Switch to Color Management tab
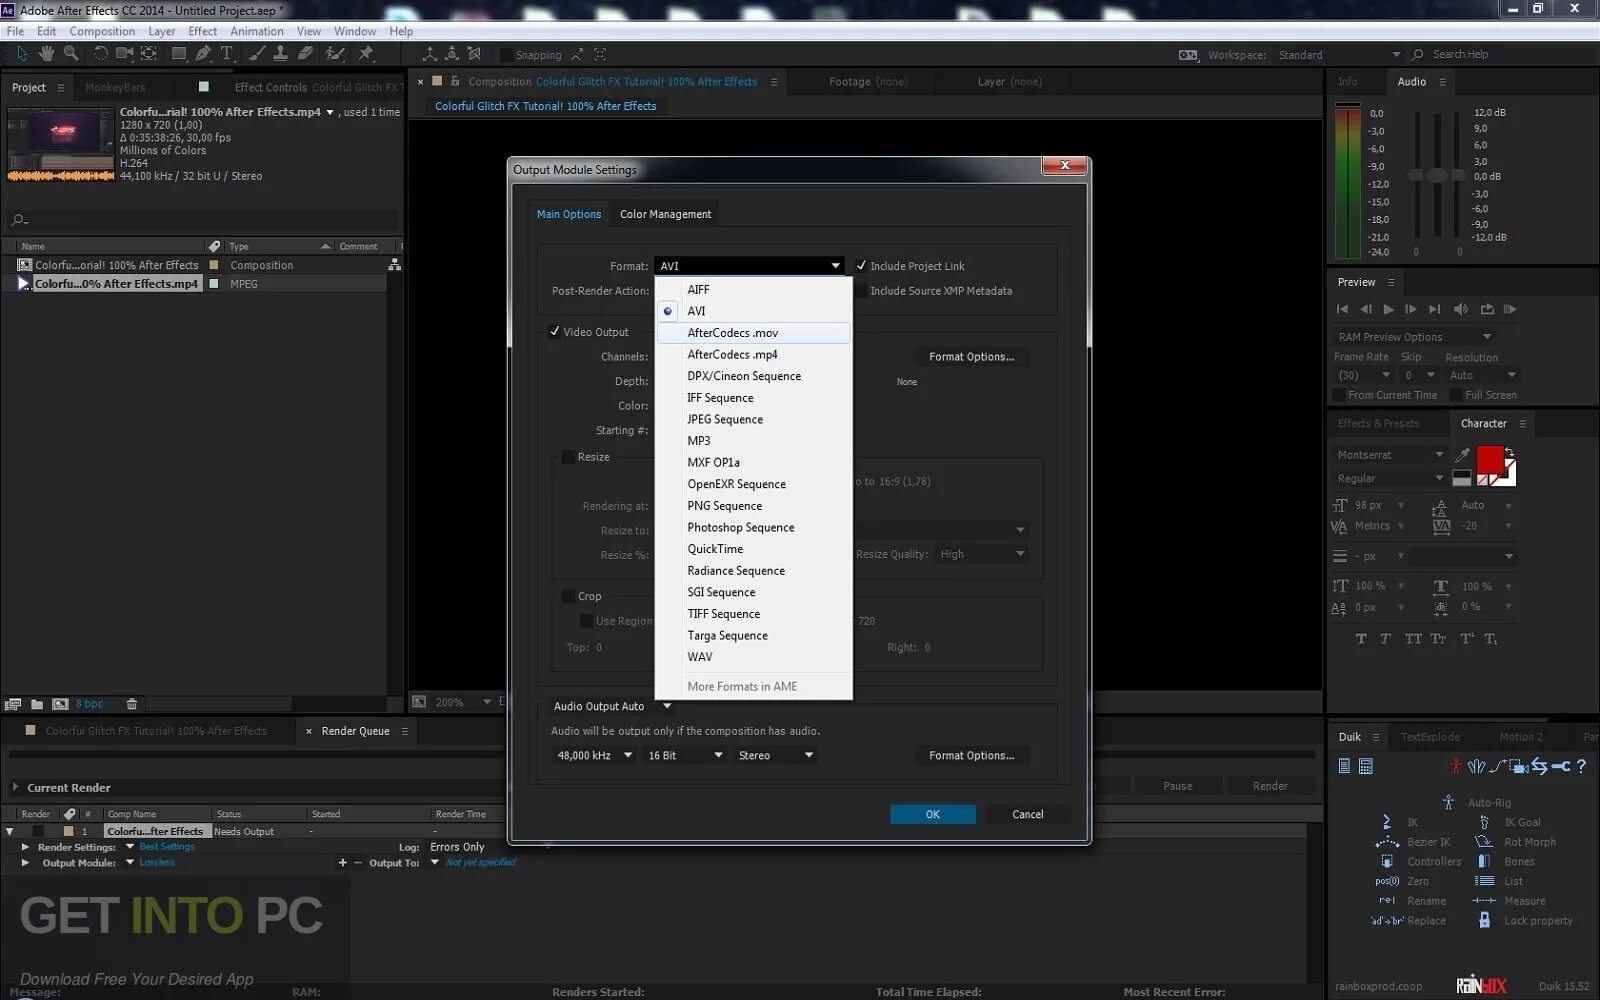Image resolution: width=1600 pixels, height=1000 pixels. [666, 214]
